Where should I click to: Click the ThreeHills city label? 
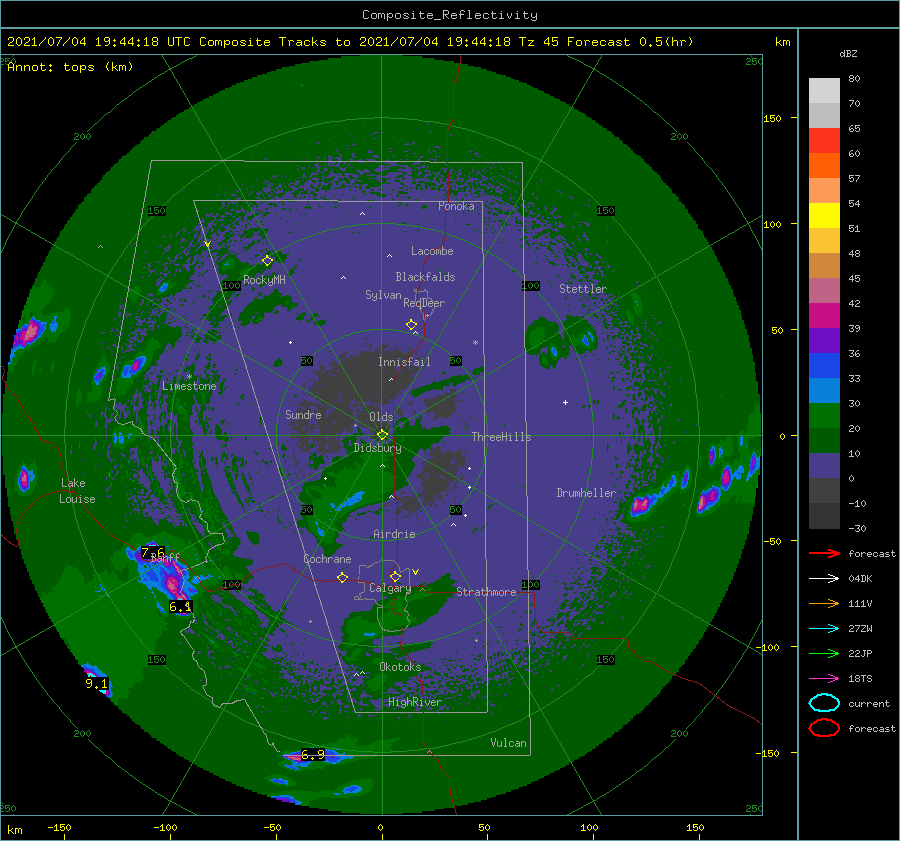coord(501,437)
